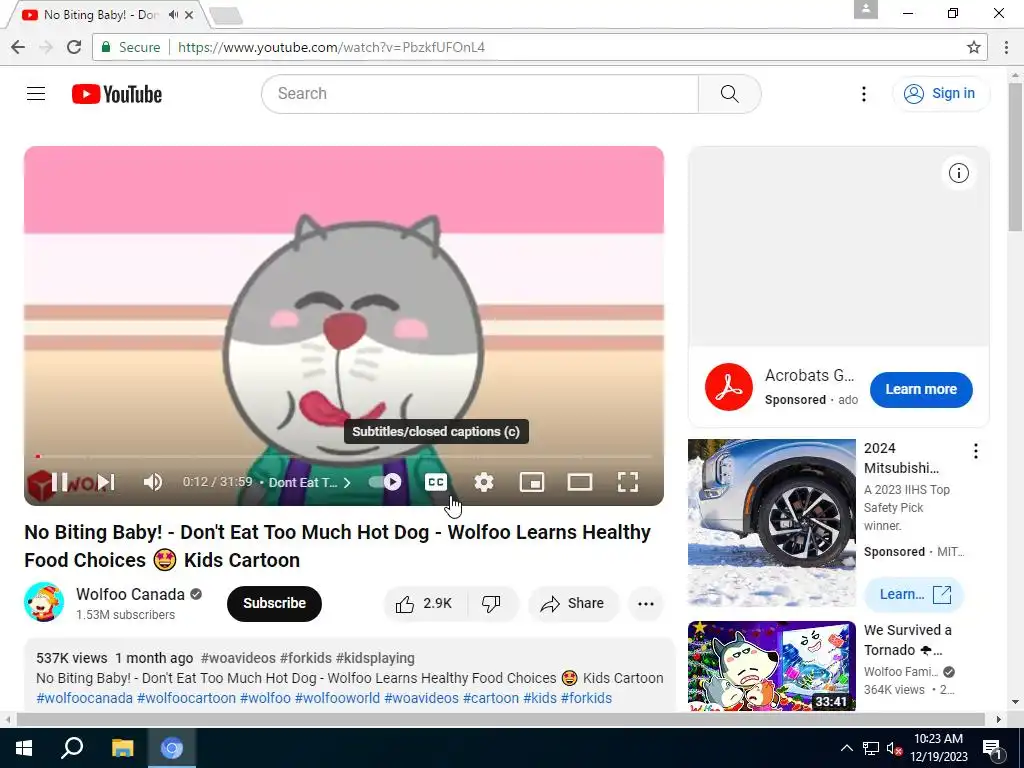Open Wolfoo Canada channel avatar
This screenshot has width=1024, height=768.
point(44,602)
